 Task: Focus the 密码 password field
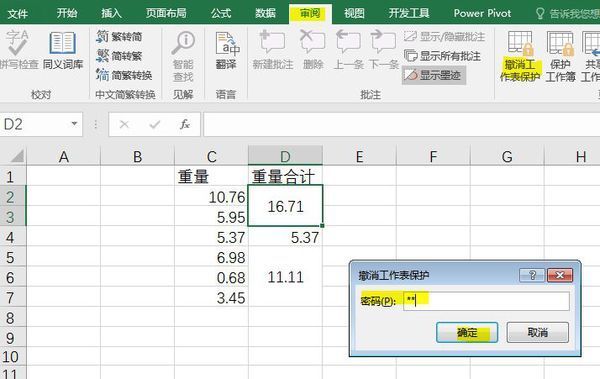tap(486, 301)
